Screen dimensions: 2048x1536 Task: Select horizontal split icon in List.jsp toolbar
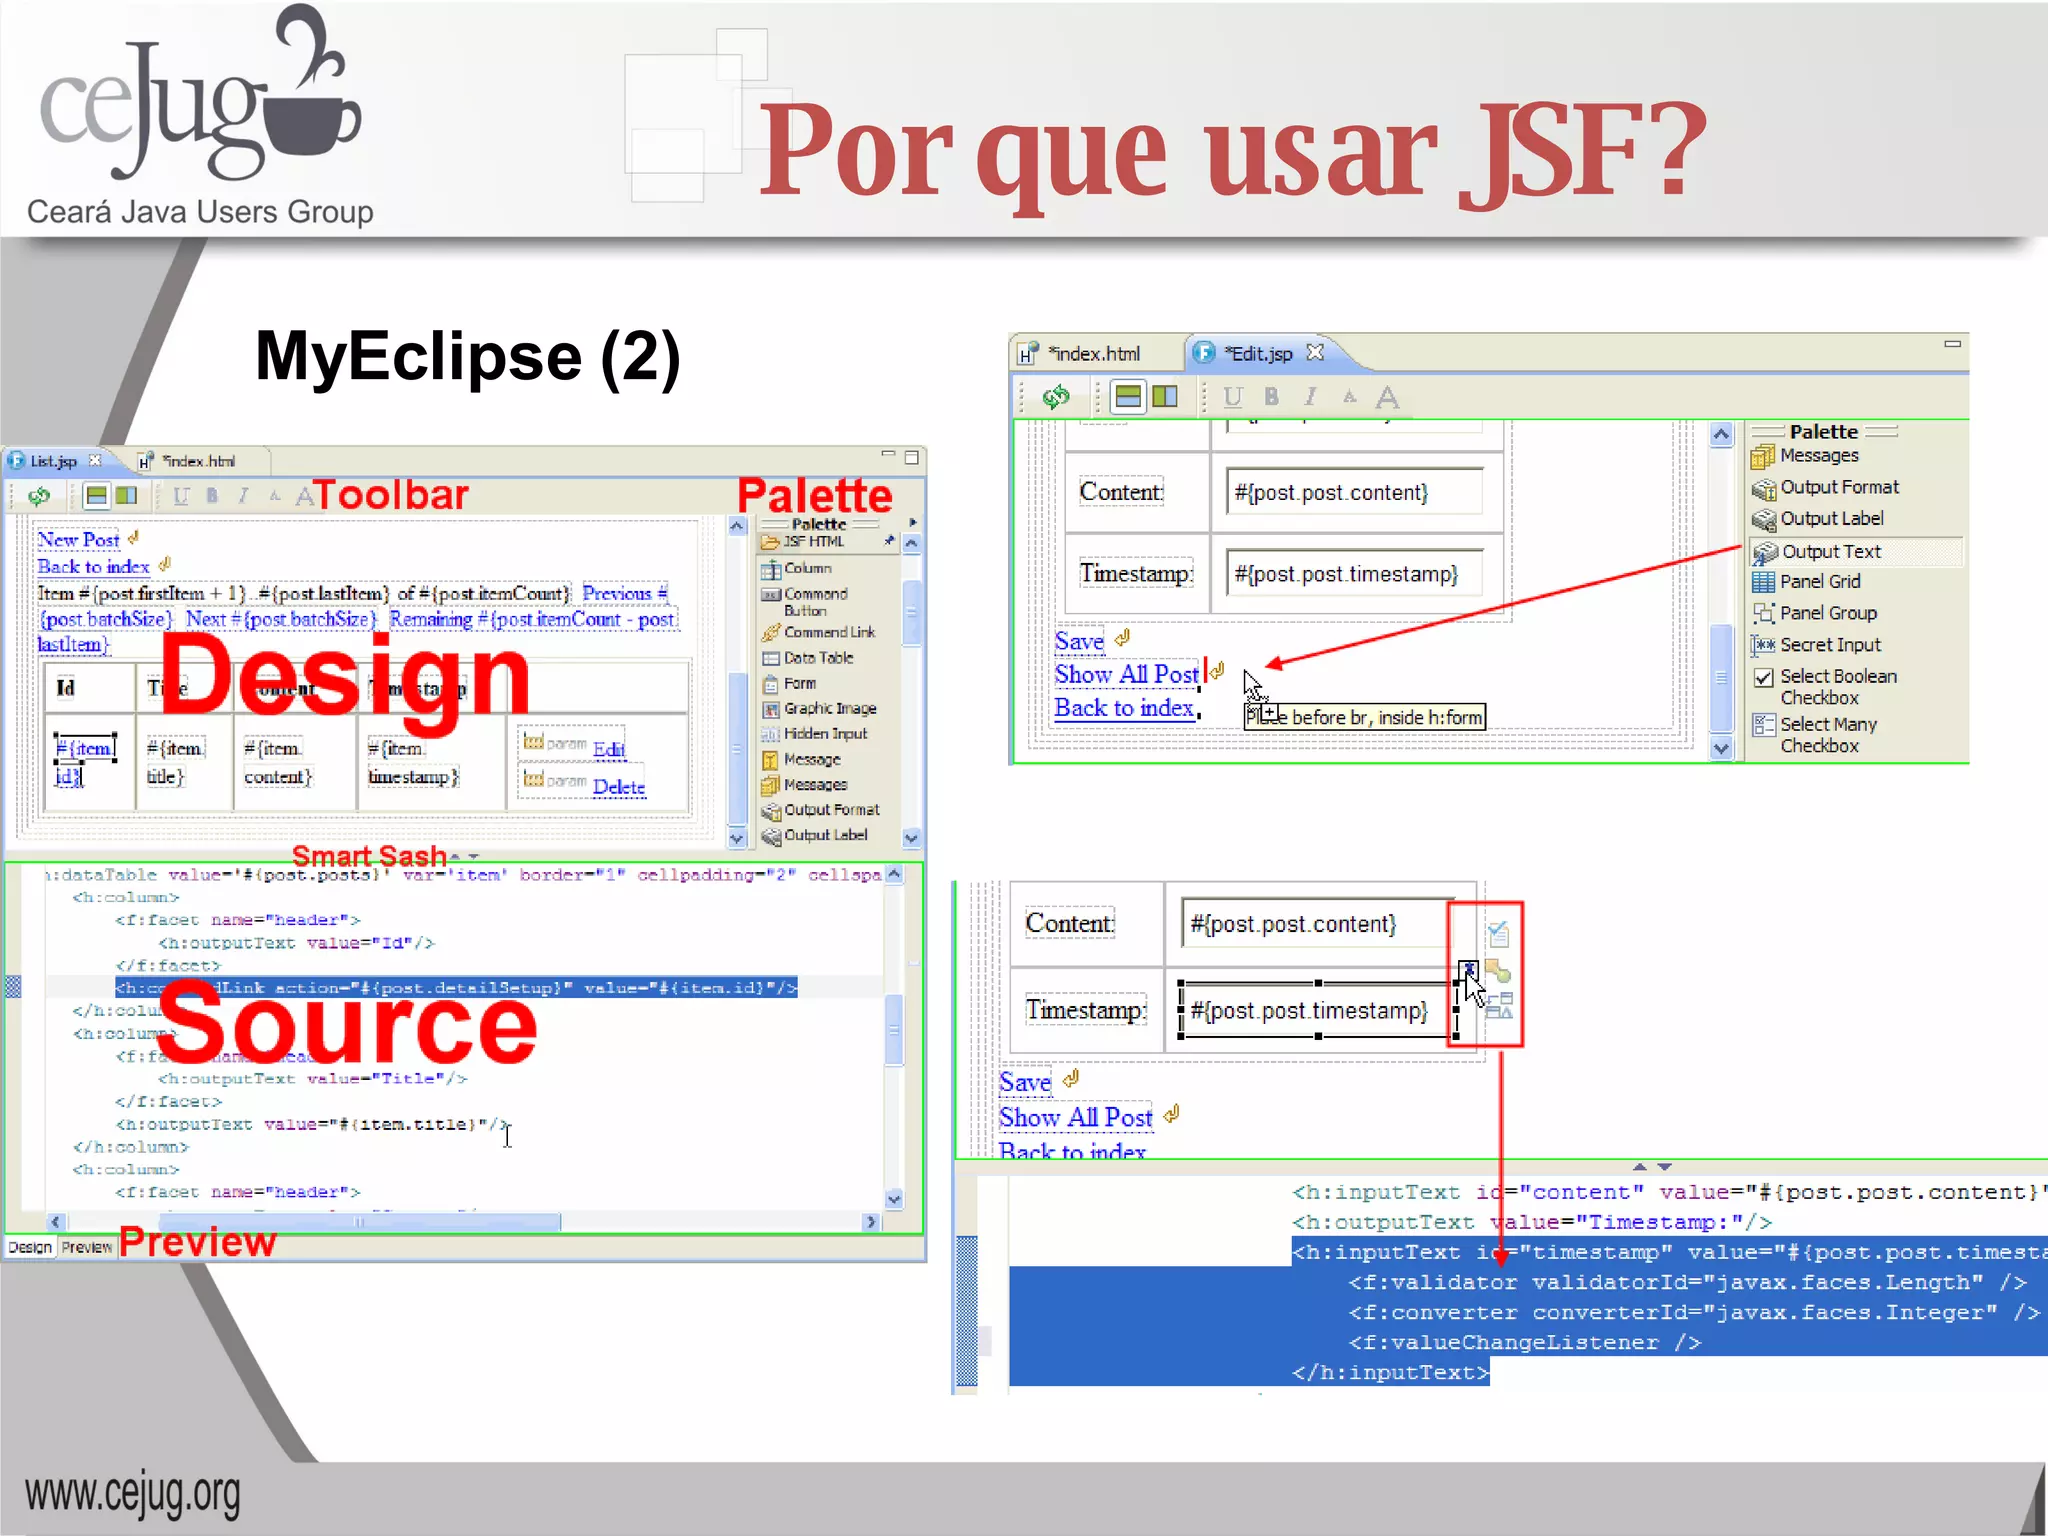(96, 496)
